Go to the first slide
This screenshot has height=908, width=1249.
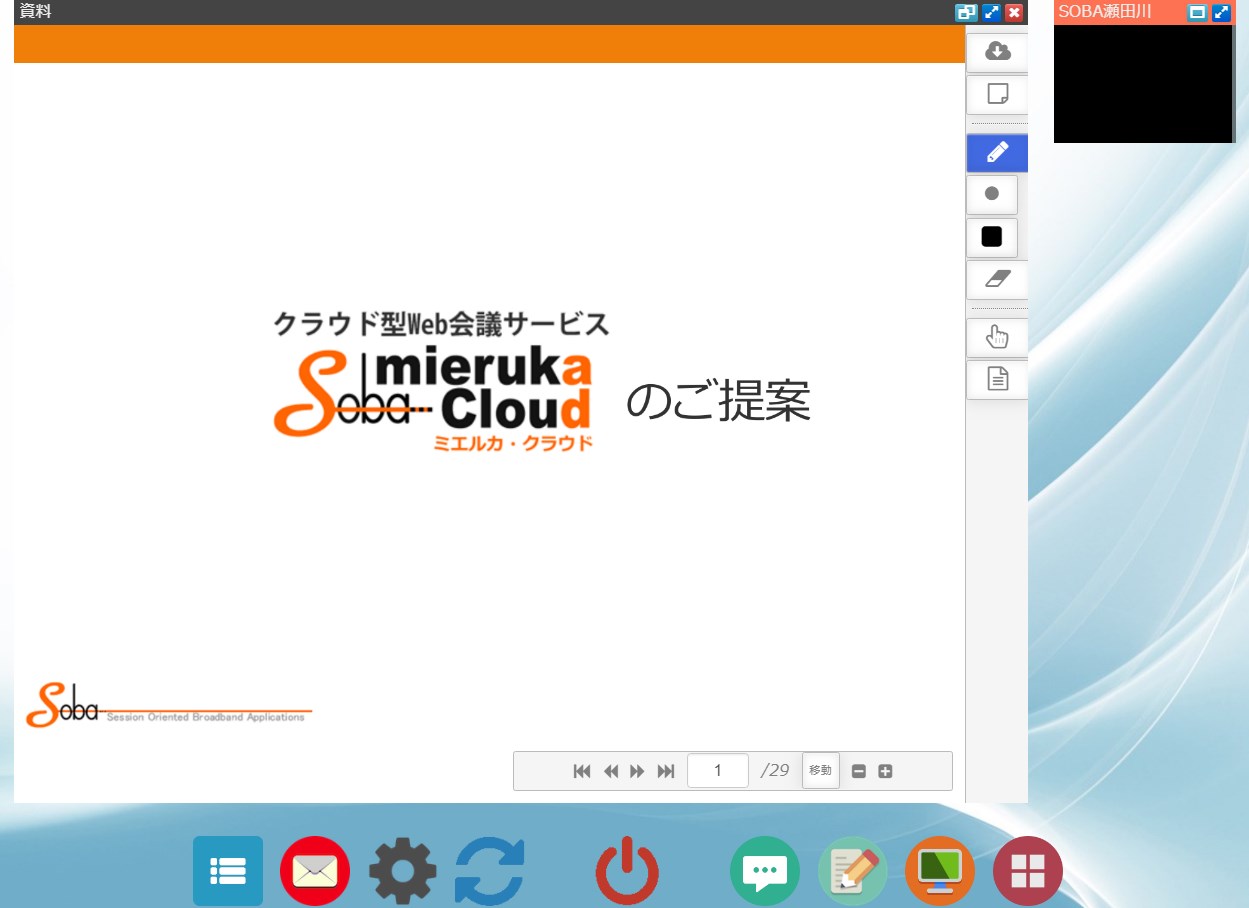582,771
